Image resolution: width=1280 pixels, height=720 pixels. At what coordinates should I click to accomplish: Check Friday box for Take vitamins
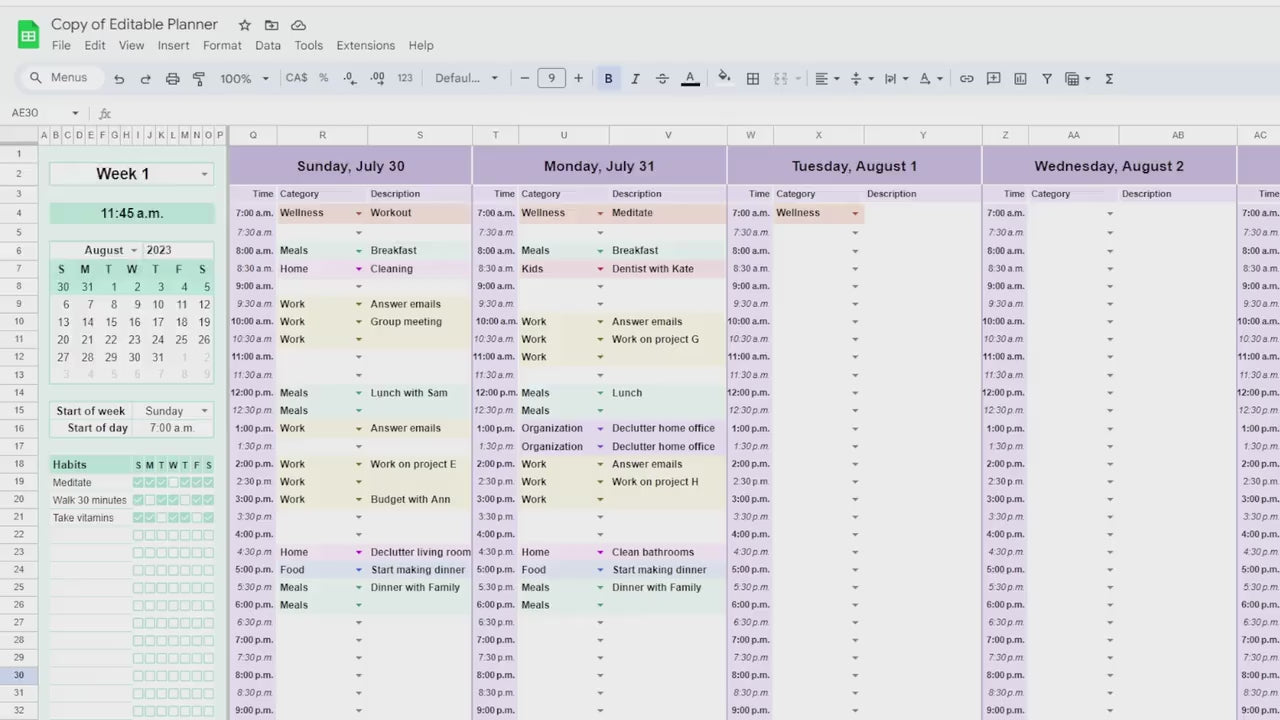tap(197, 518)
